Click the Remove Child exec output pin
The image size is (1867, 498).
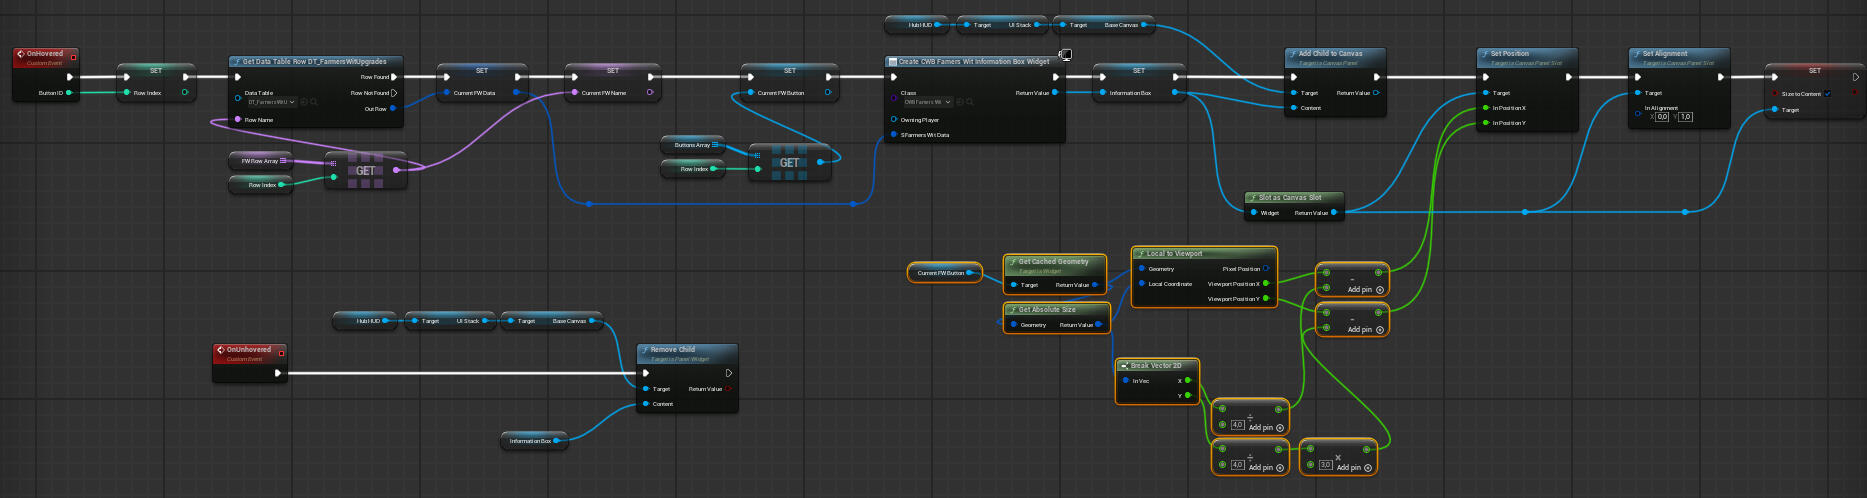728,373
